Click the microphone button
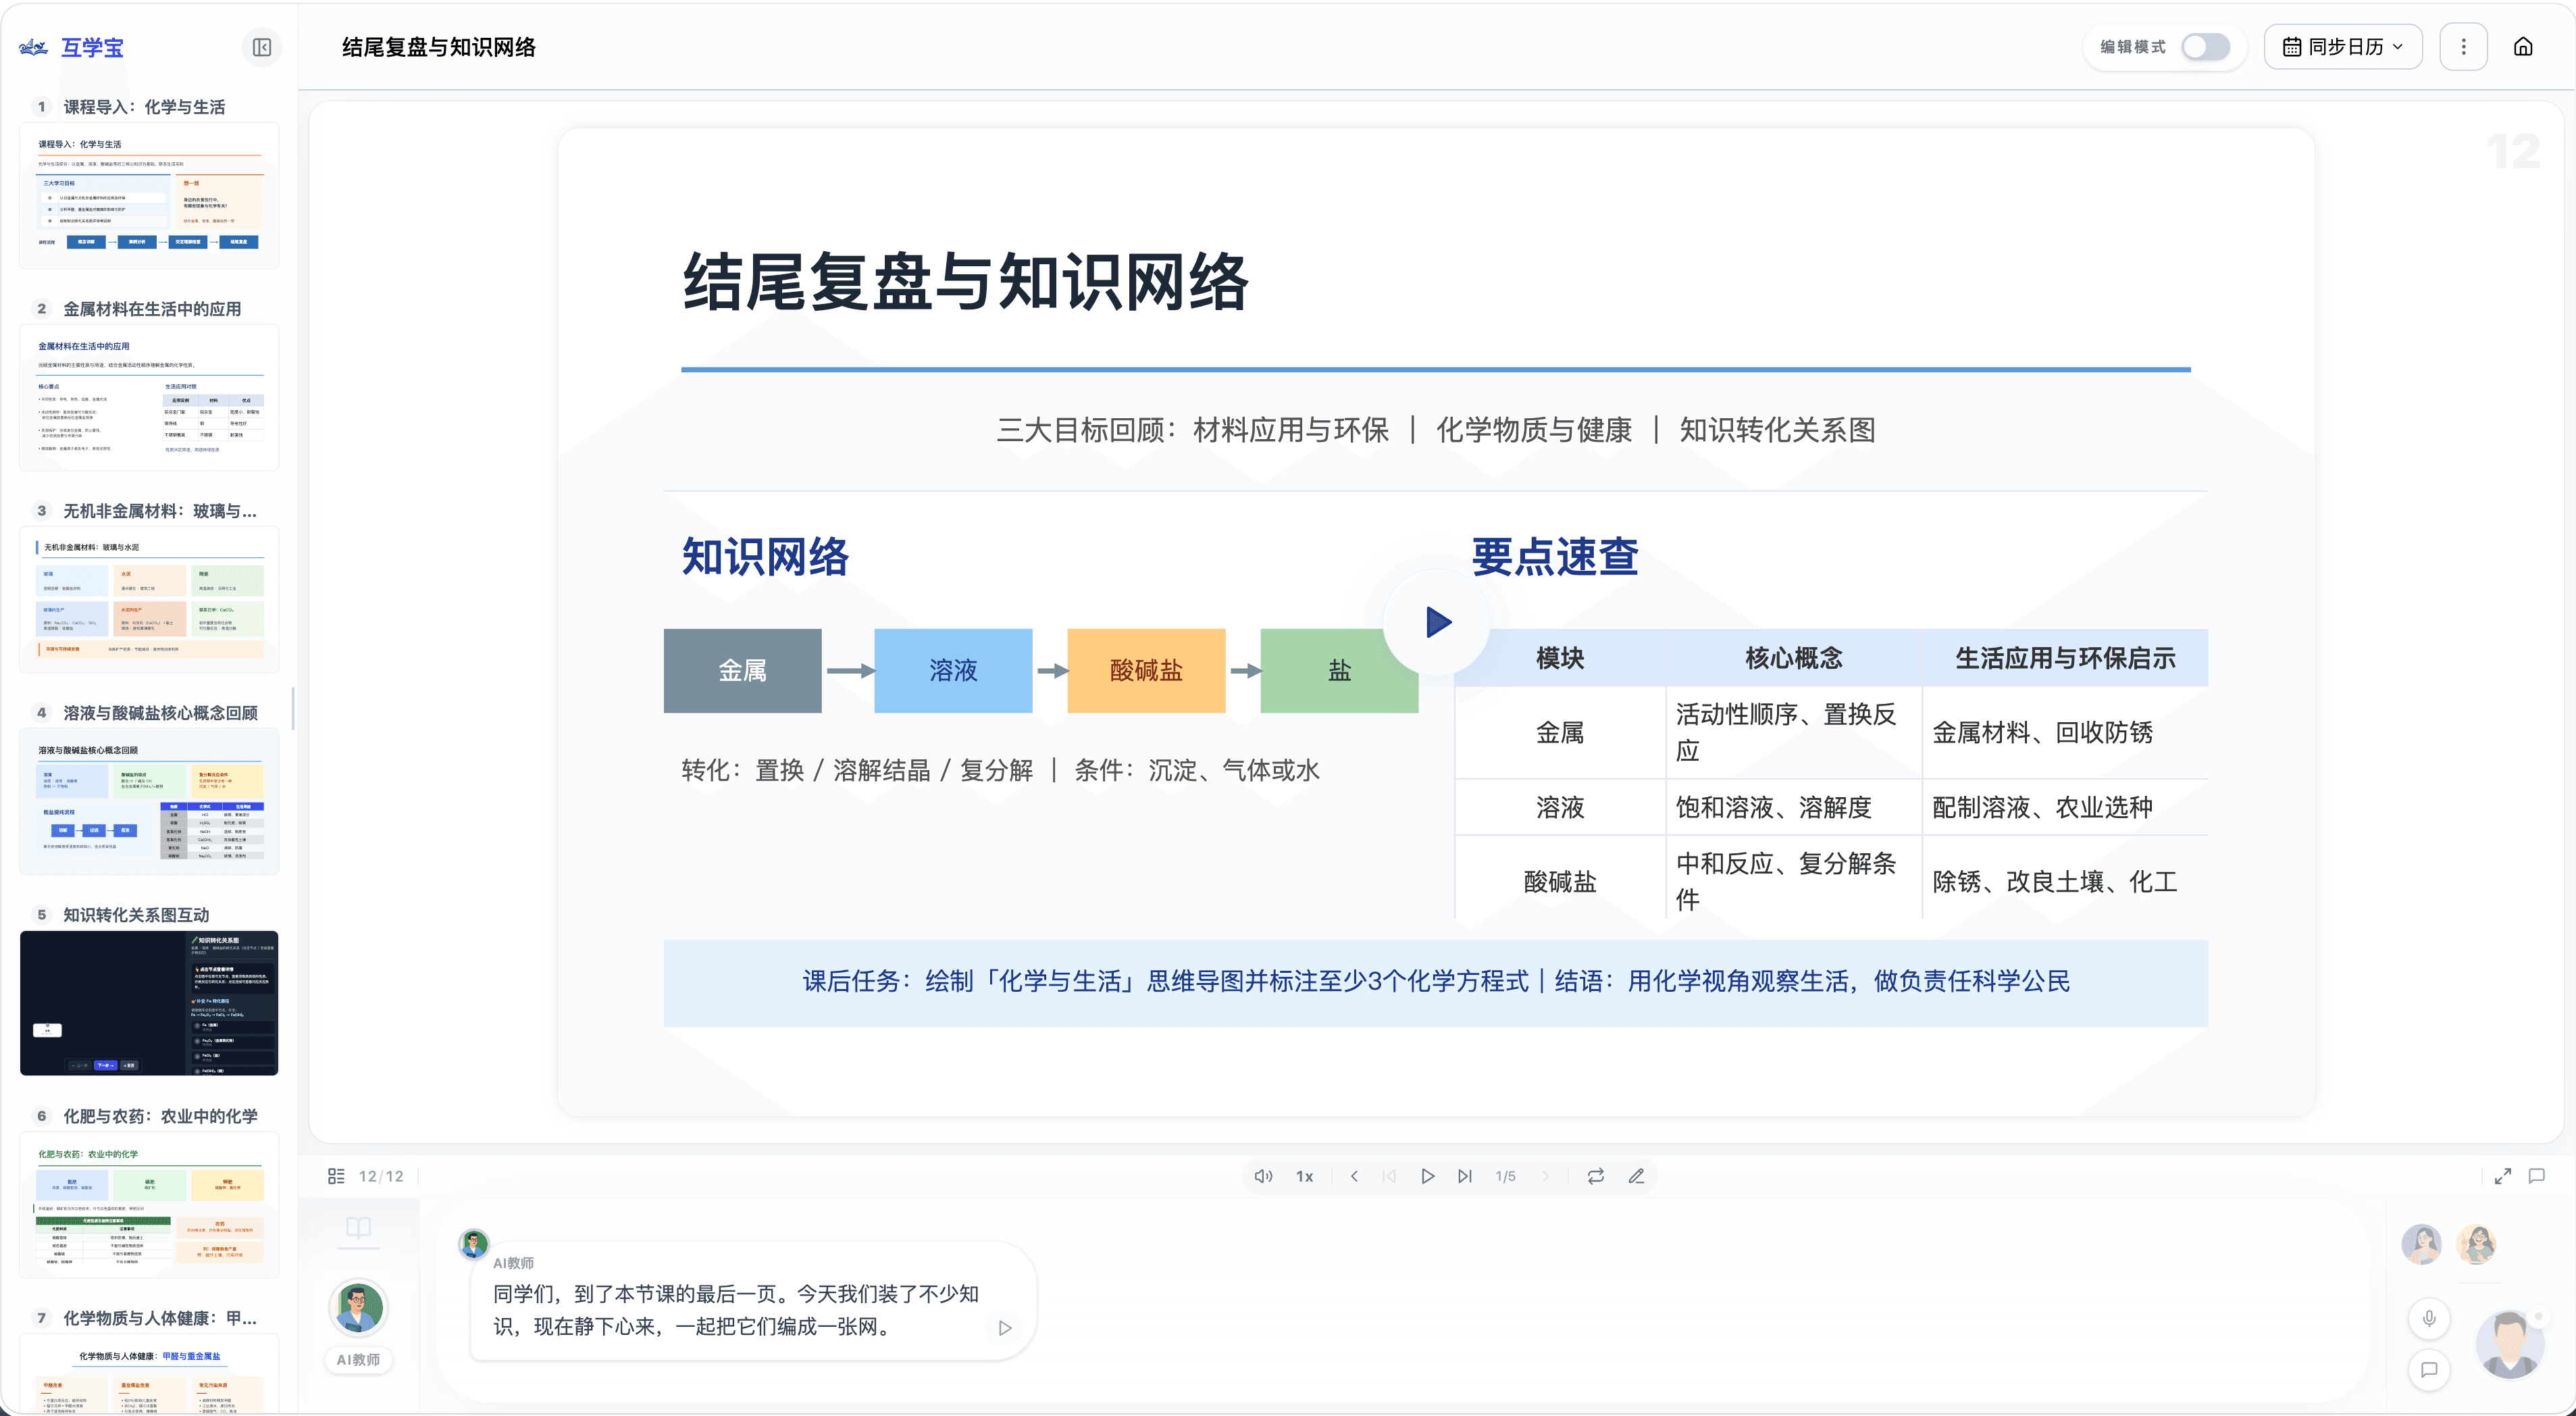 (x=2429, y=1318)
